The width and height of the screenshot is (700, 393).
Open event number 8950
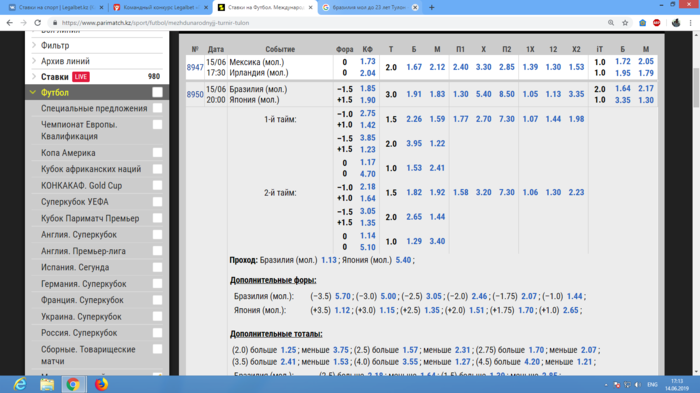[x=195, y=95]
